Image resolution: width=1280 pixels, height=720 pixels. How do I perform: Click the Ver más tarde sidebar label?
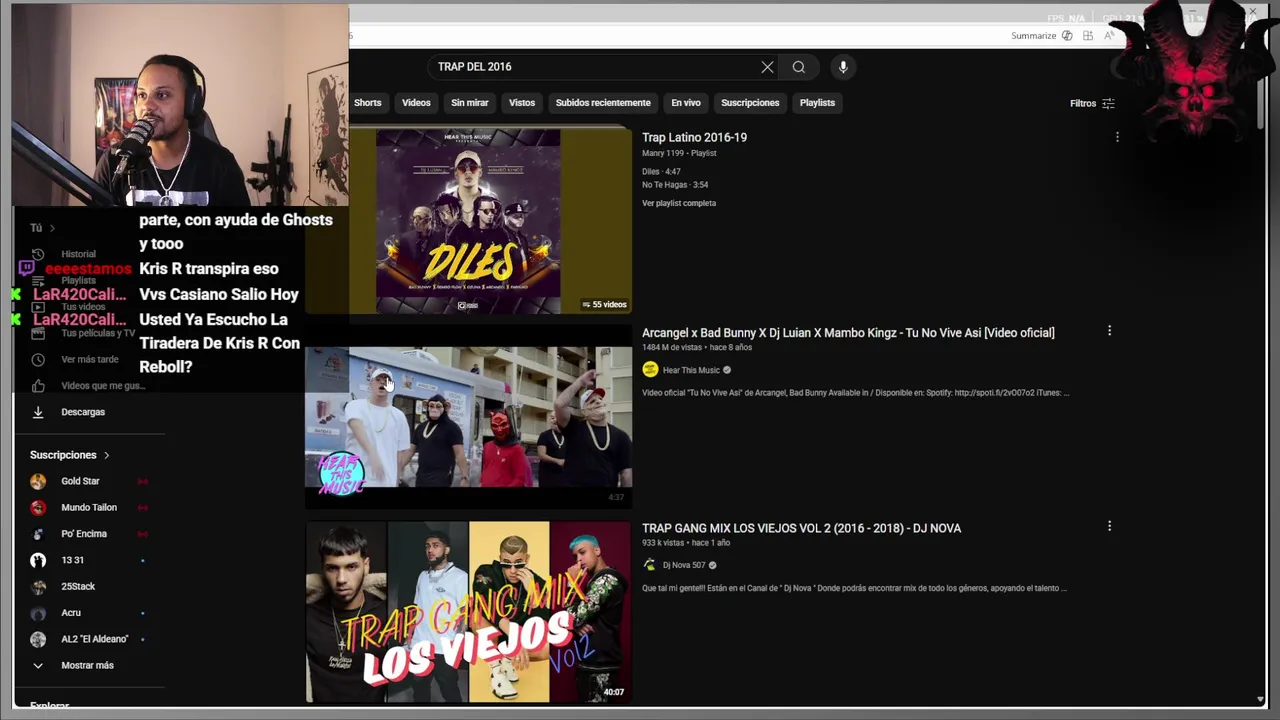pyautogui.click(x=90, y=359)
